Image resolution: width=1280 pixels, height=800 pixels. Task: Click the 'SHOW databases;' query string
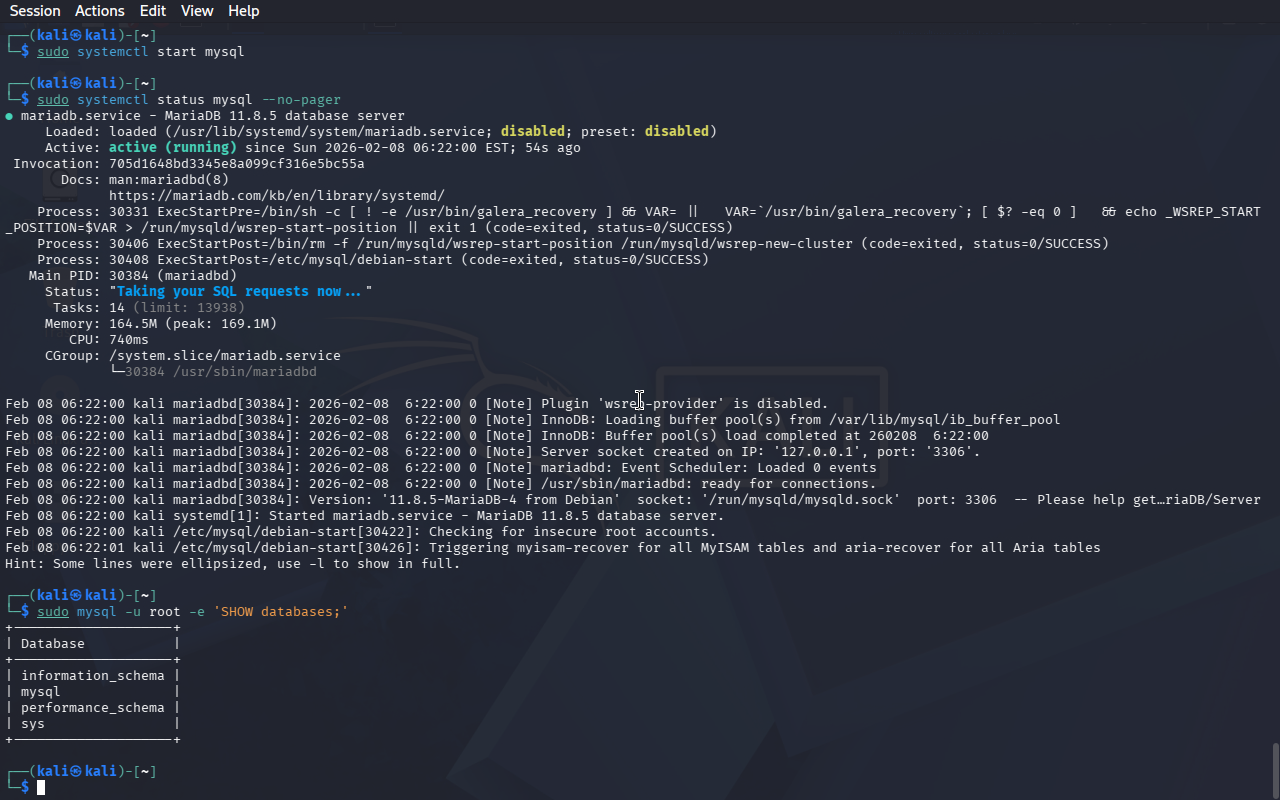[x=280, y=612]
